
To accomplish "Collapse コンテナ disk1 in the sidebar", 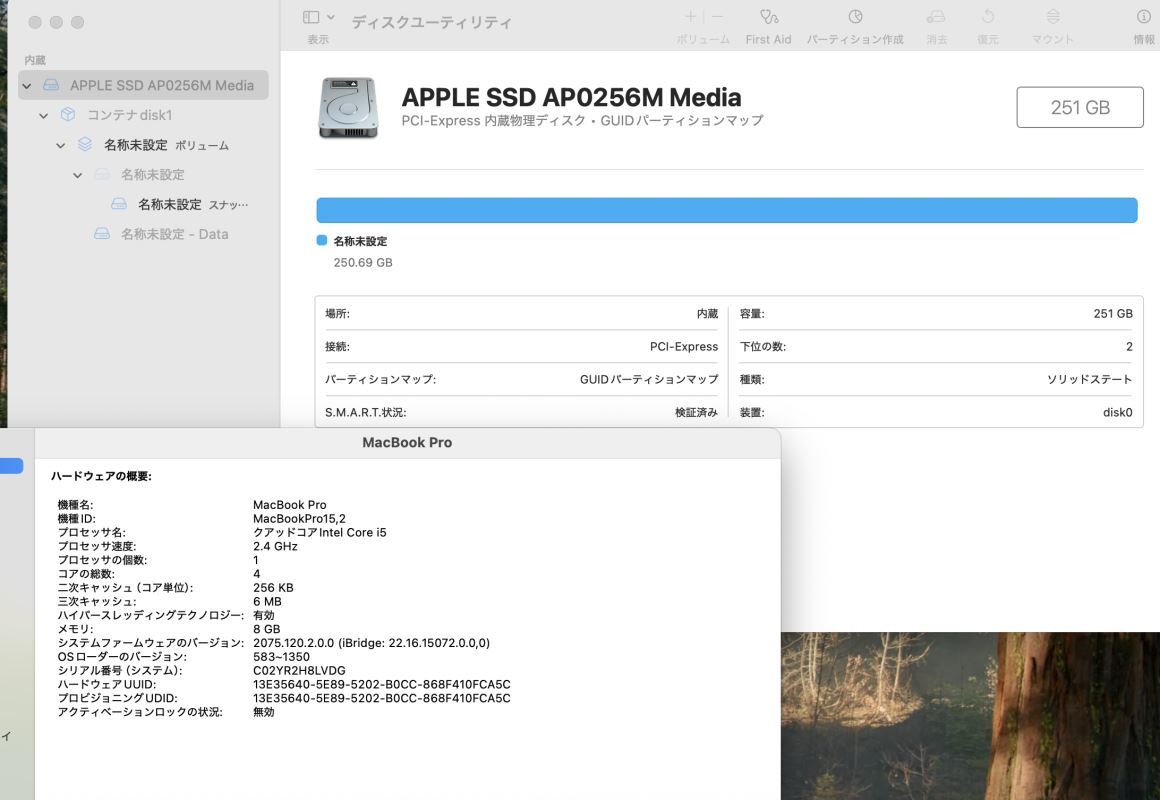I will point(43,115).
